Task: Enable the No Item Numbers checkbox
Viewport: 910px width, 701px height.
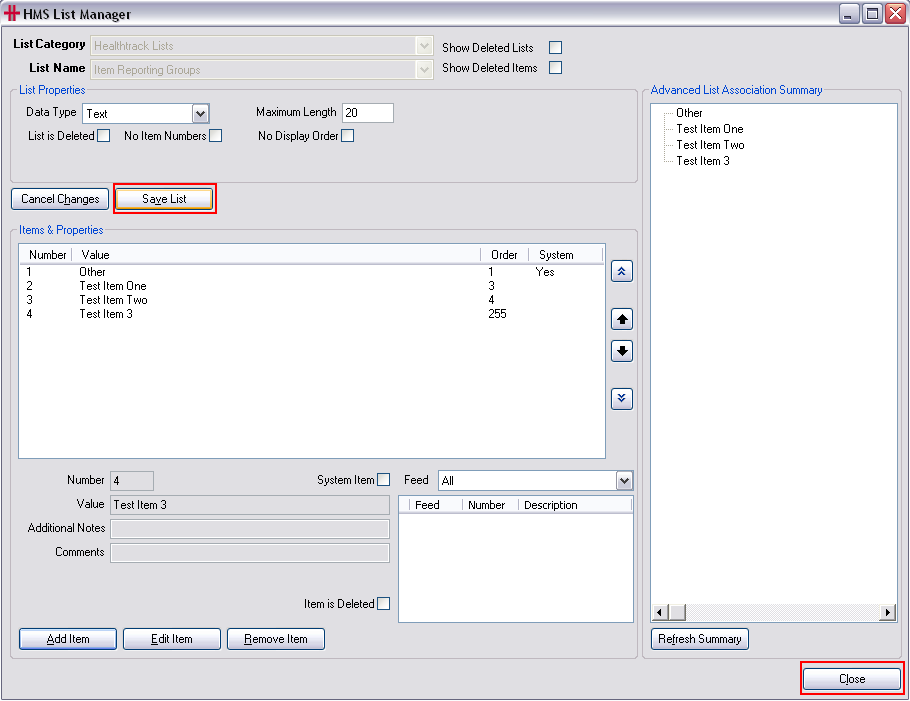Action: (215, 136)
